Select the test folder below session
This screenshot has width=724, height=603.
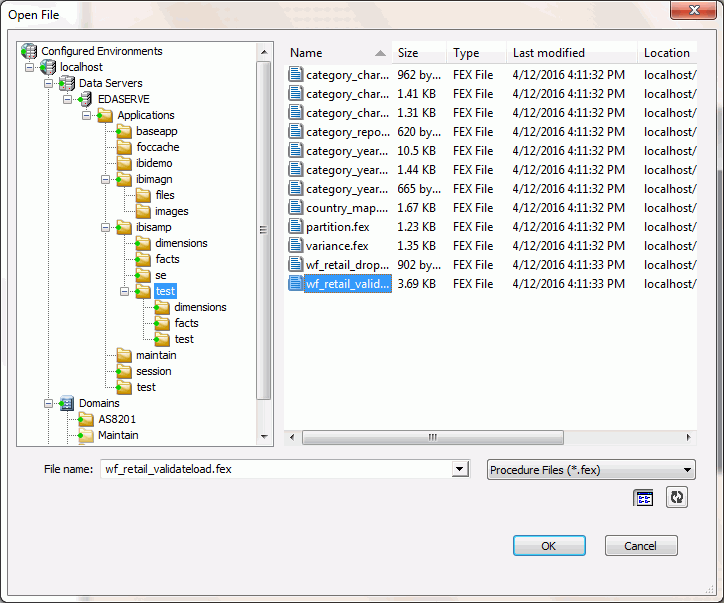146,387
